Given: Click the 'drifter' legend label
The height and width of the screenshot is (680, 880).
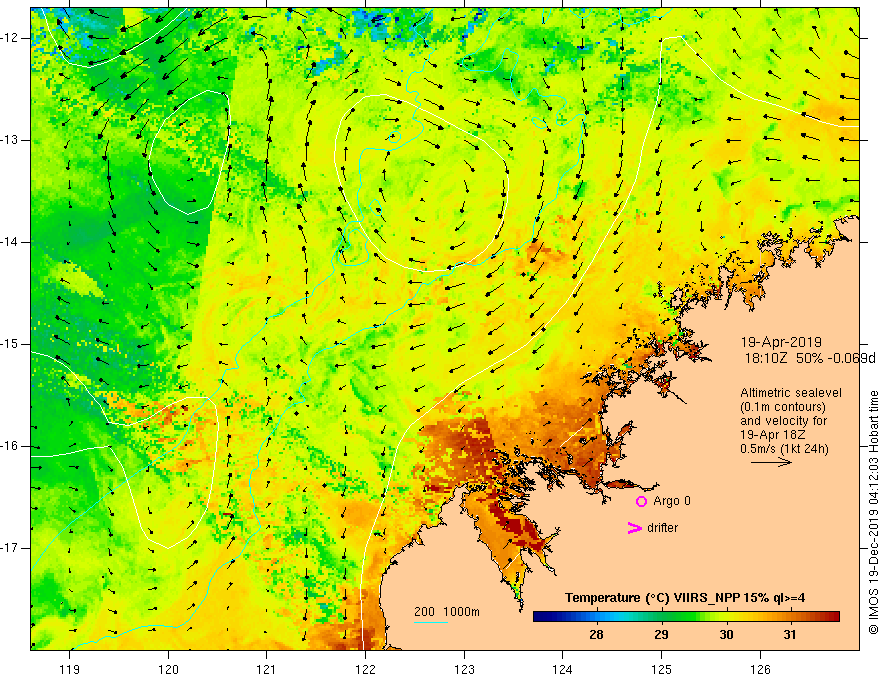Looking at the screenshot, I should click(662, 528).
